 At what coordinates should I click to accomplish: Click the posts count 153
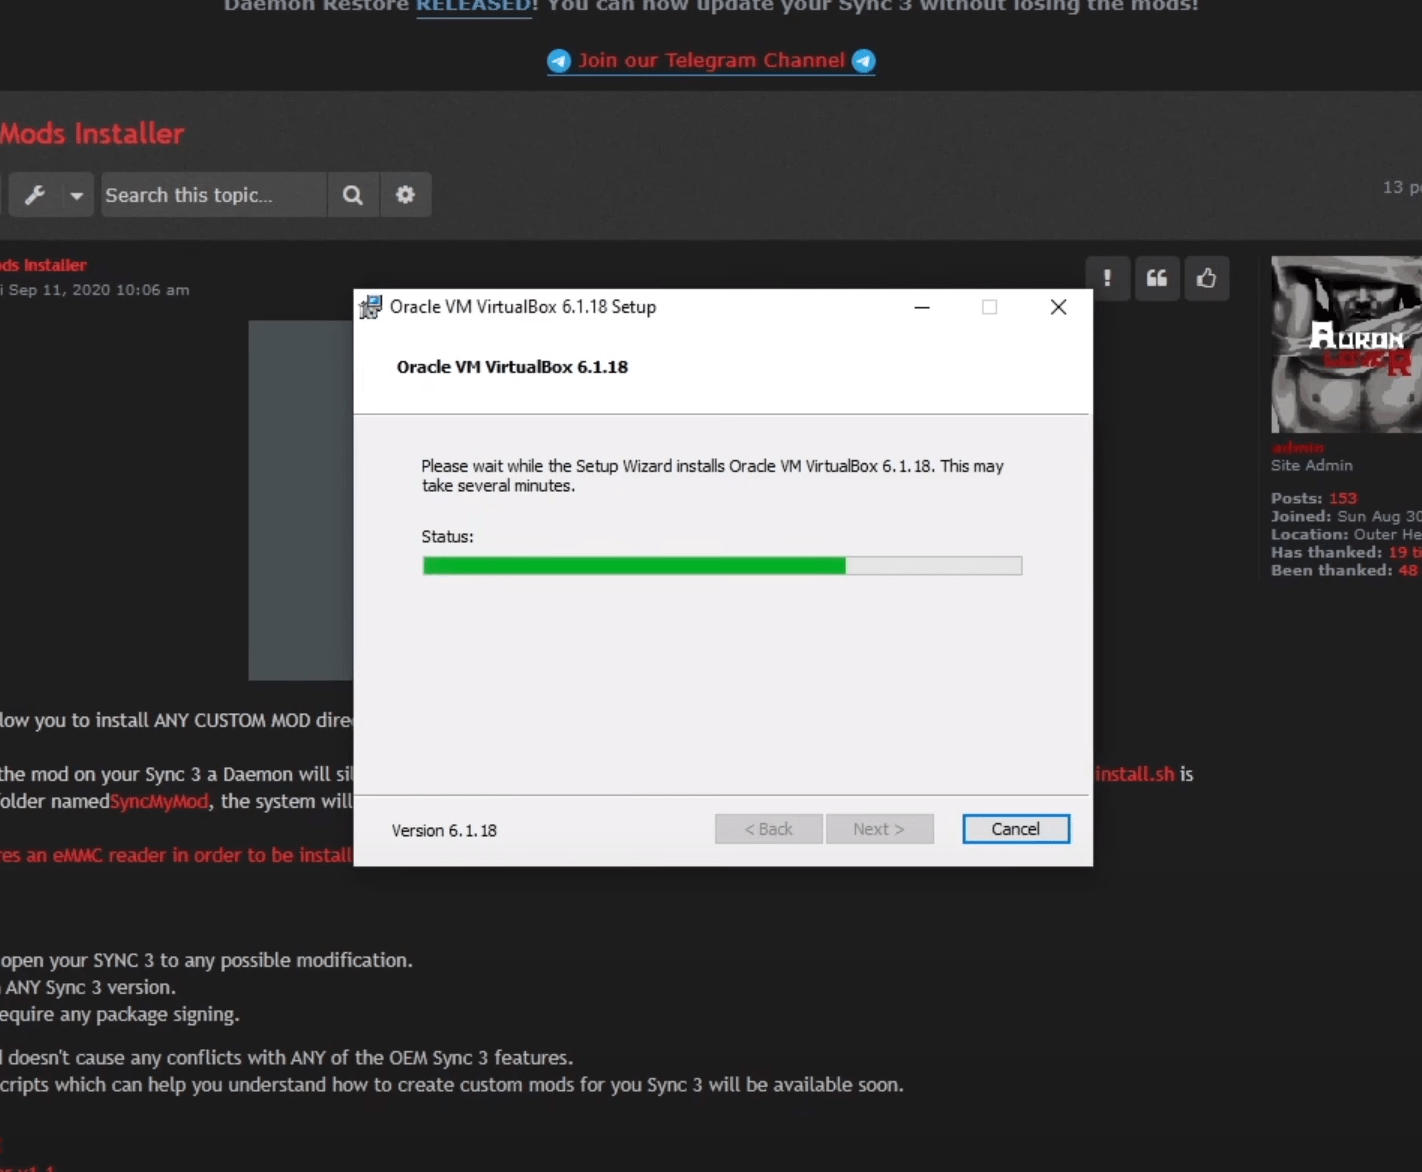tap(1343, 498)
